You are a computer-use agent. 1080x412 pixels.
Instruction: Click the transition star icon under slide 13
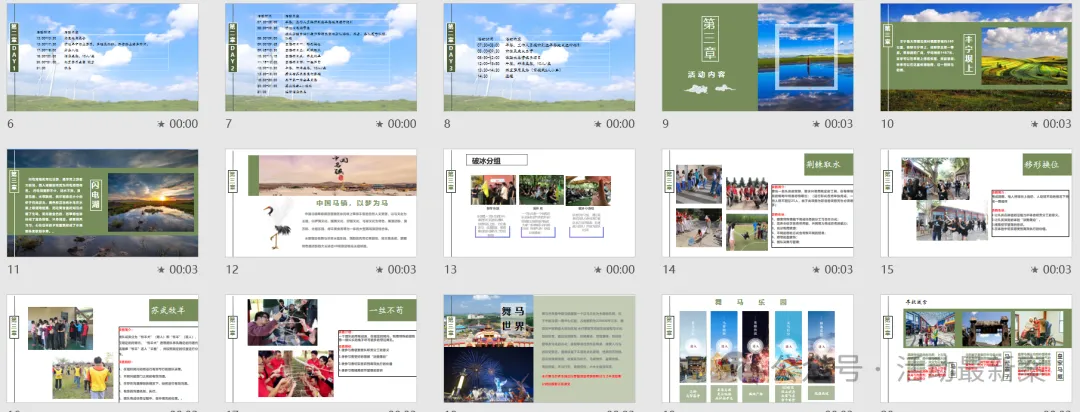[598, 269]
